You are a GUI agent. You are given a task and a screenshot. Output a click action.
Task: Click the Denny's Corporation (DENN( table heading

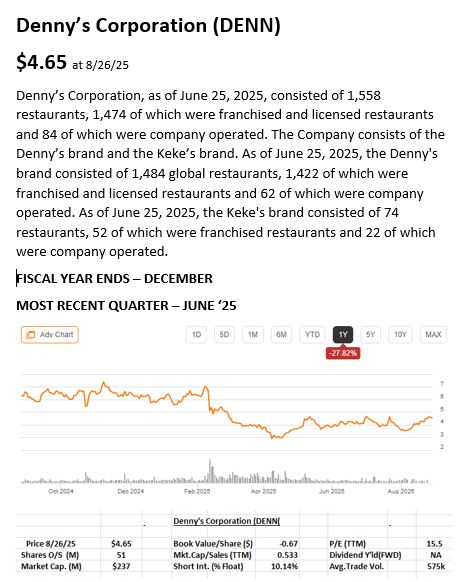226,521
